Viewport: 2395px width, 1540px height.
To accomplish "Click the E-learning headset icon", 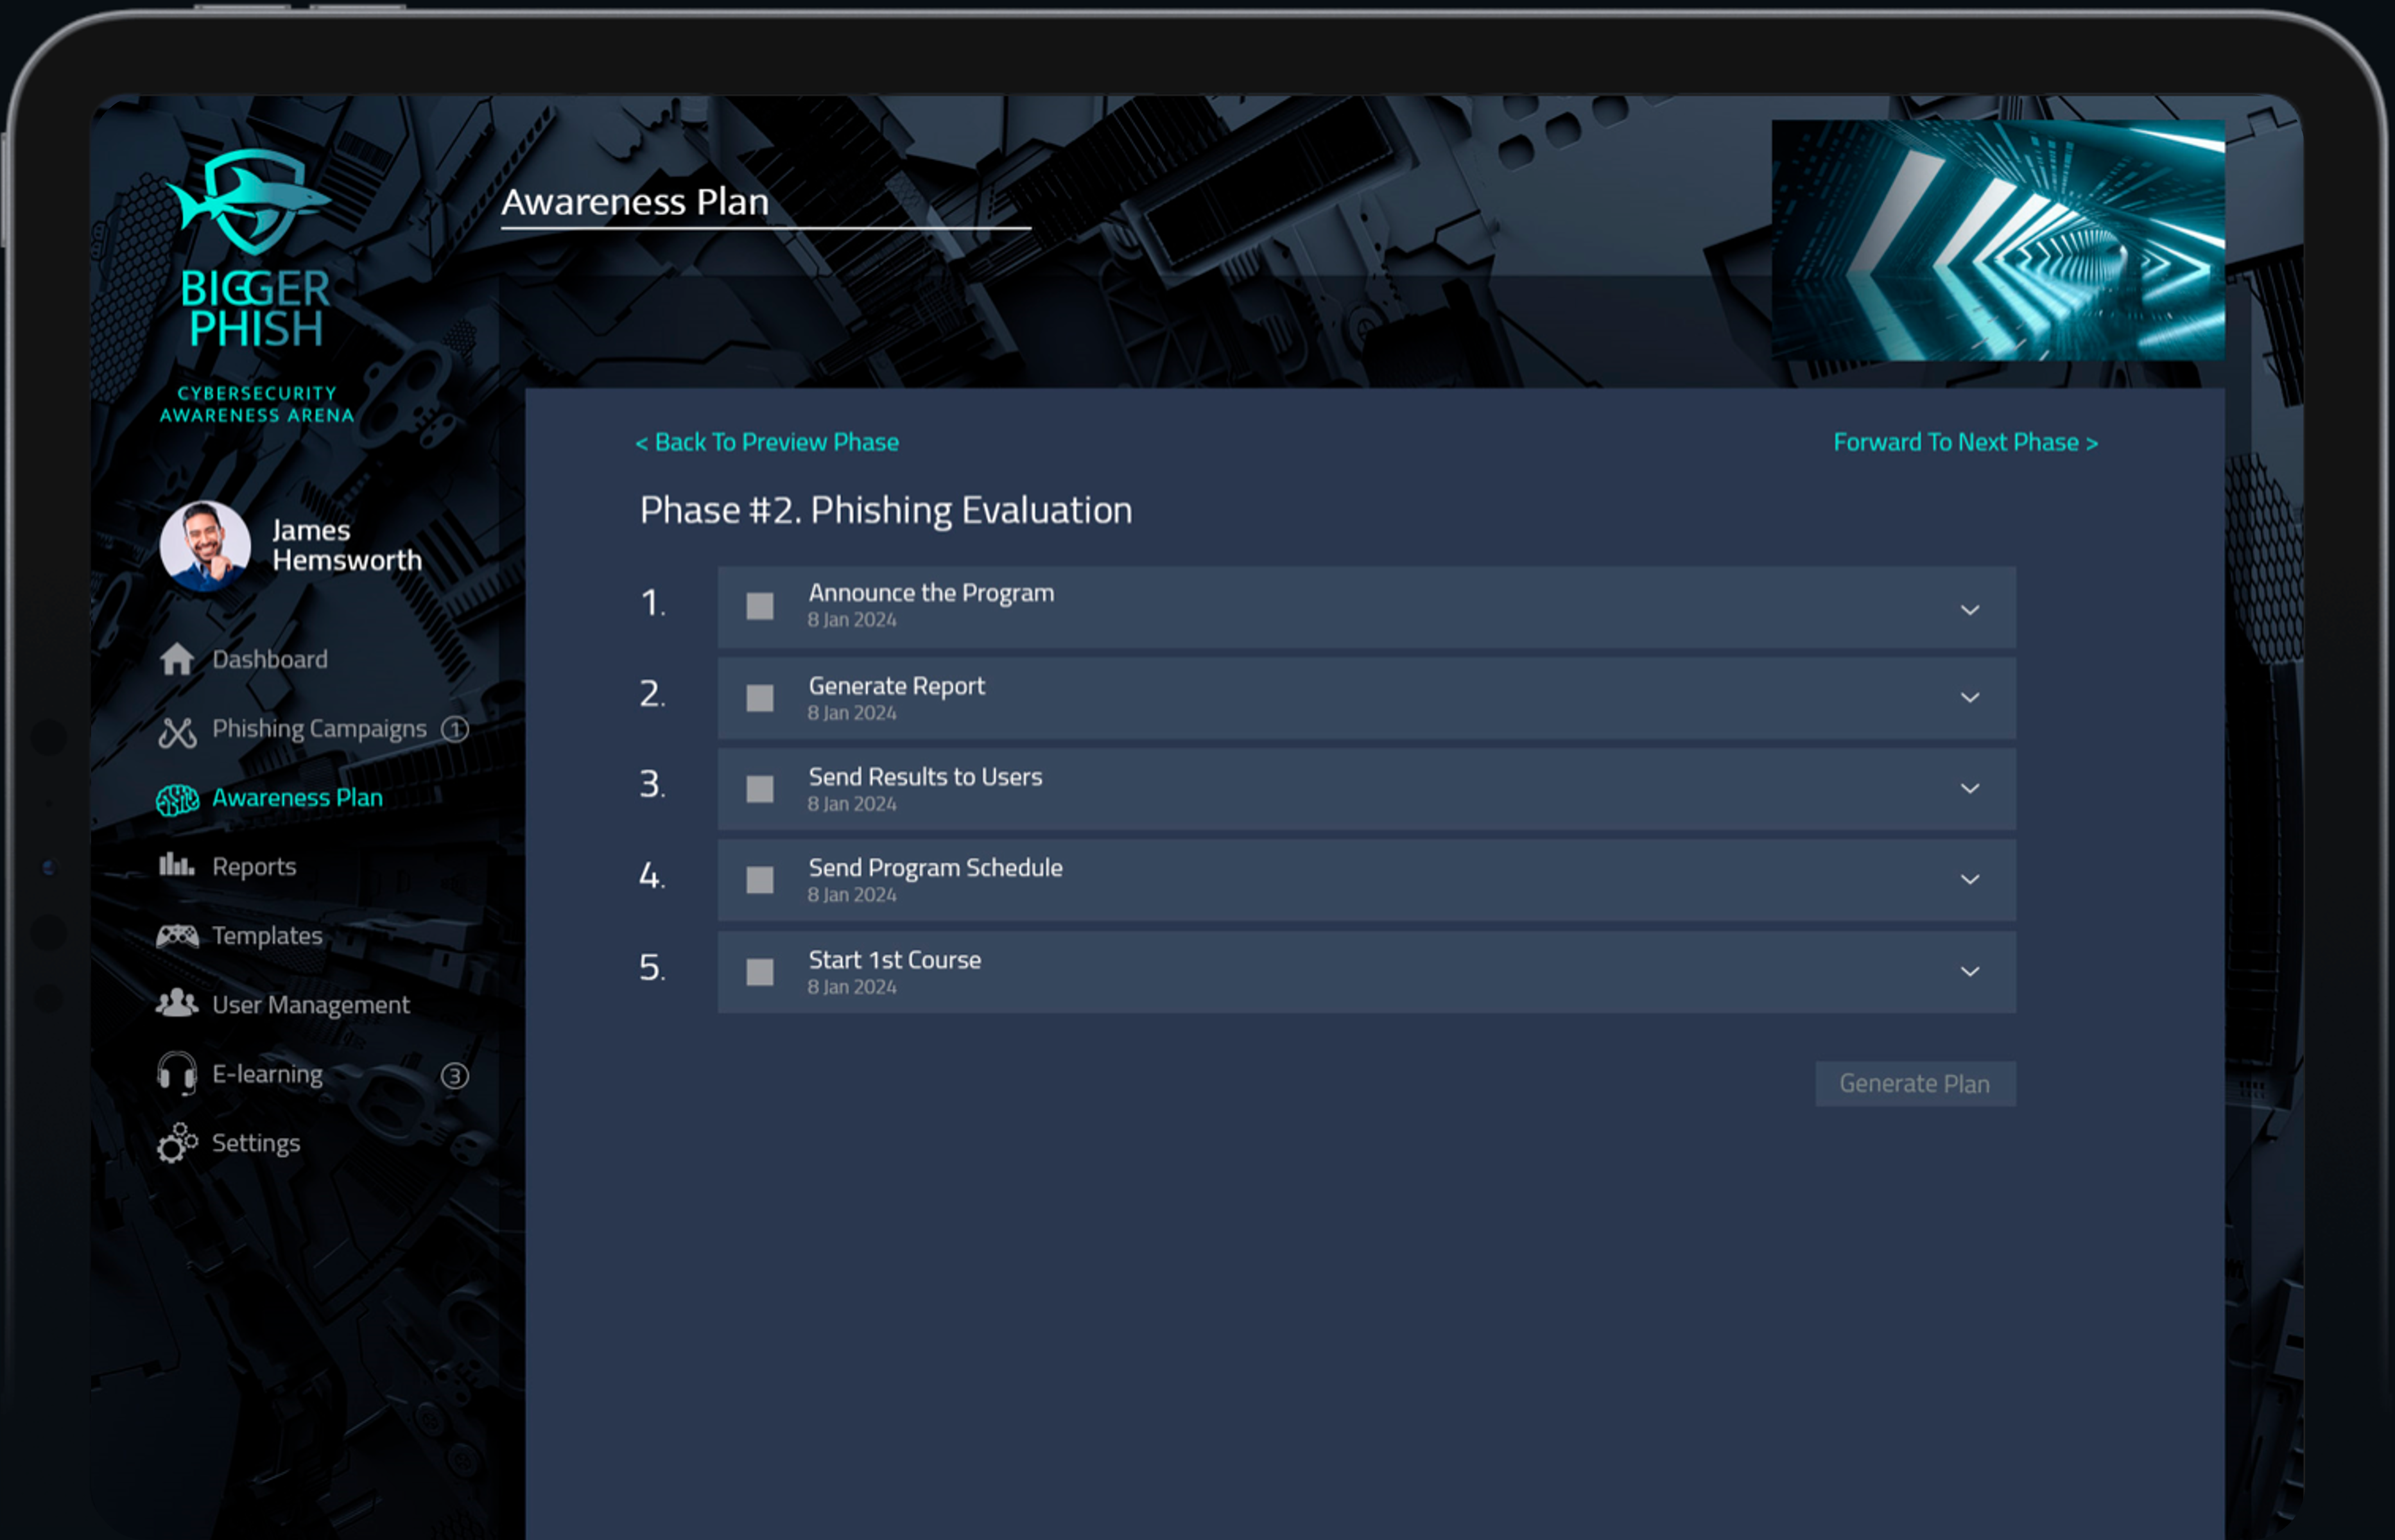I will click(x=177, y=1075).
